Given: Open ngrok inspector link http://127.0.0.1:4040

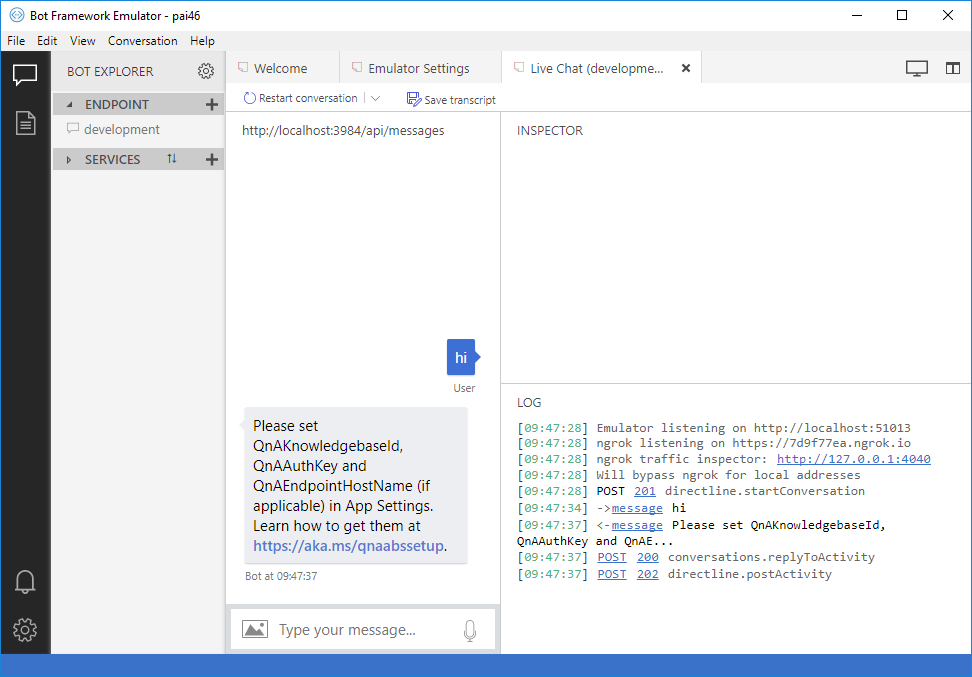Looking at the screenshot, I should pyautogui.click(x=854, y=459).
